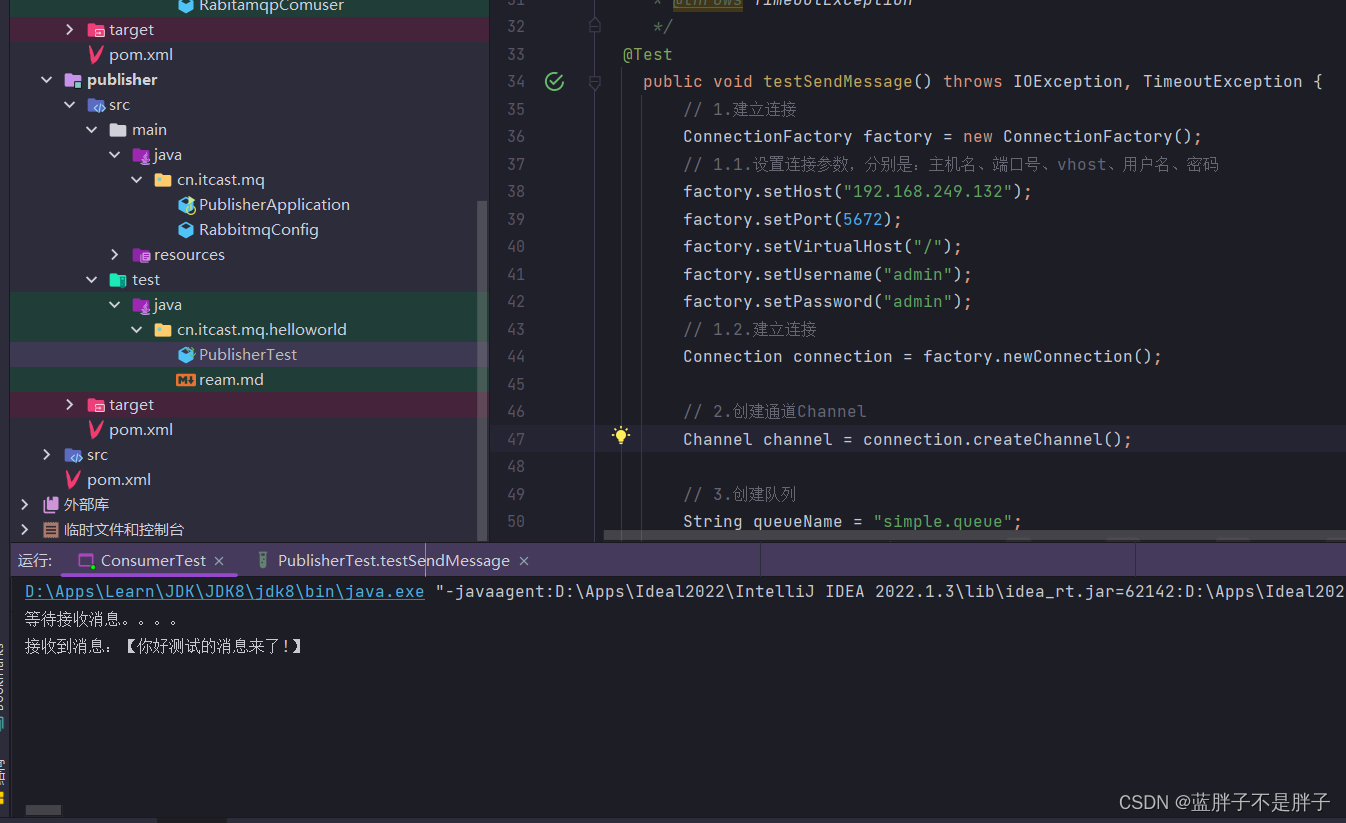Select the java source folder under test
Image resolution: width=1346 pixels, height=823 pixels.
[x=168, y=305]
